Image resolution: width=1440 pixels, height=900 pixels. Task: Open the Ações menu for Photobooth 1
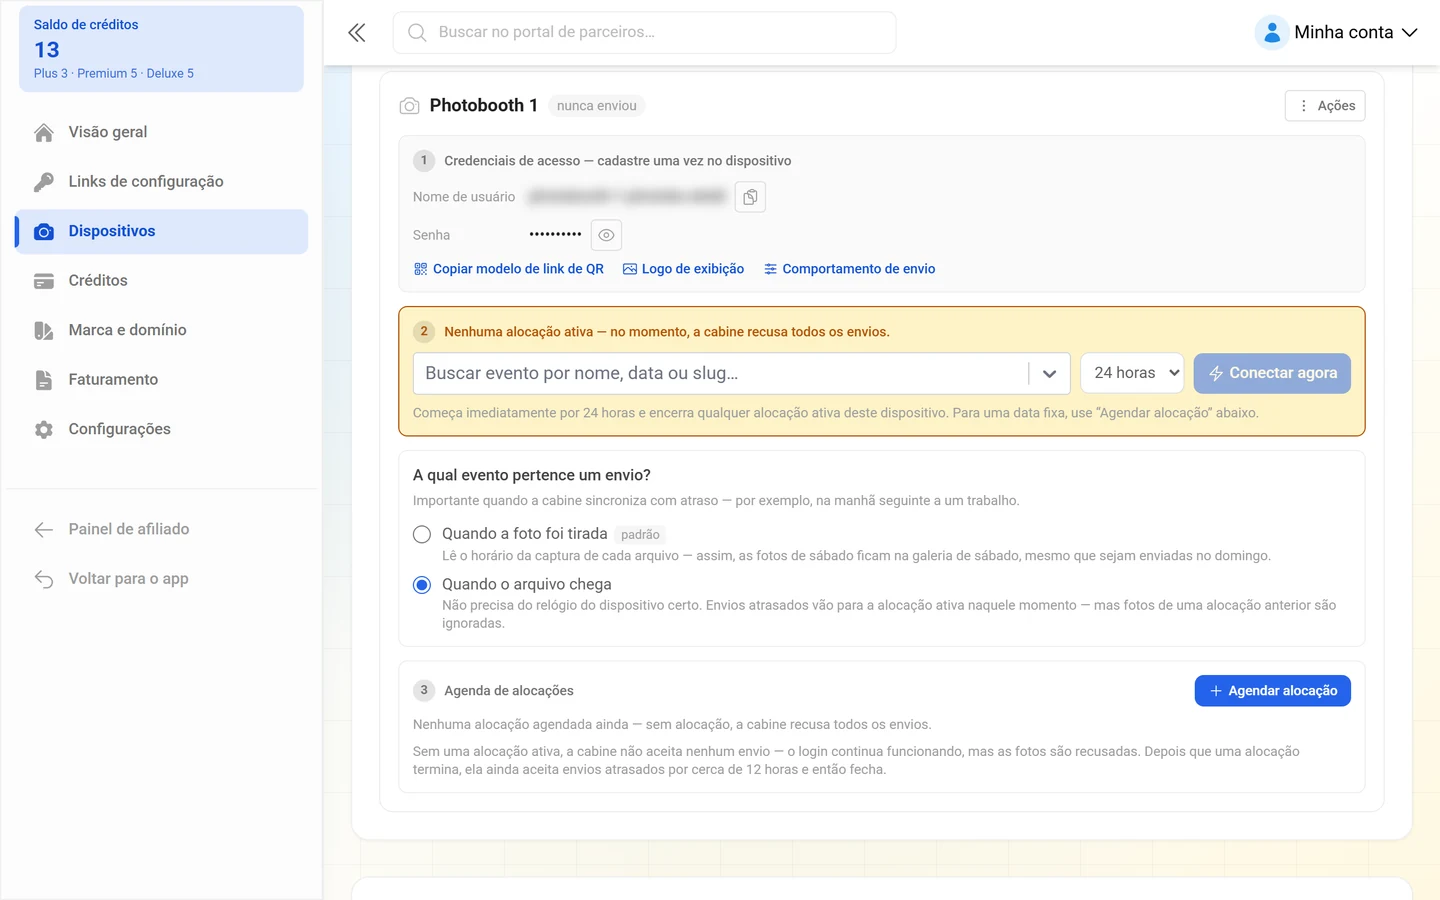coord(1325,106)
